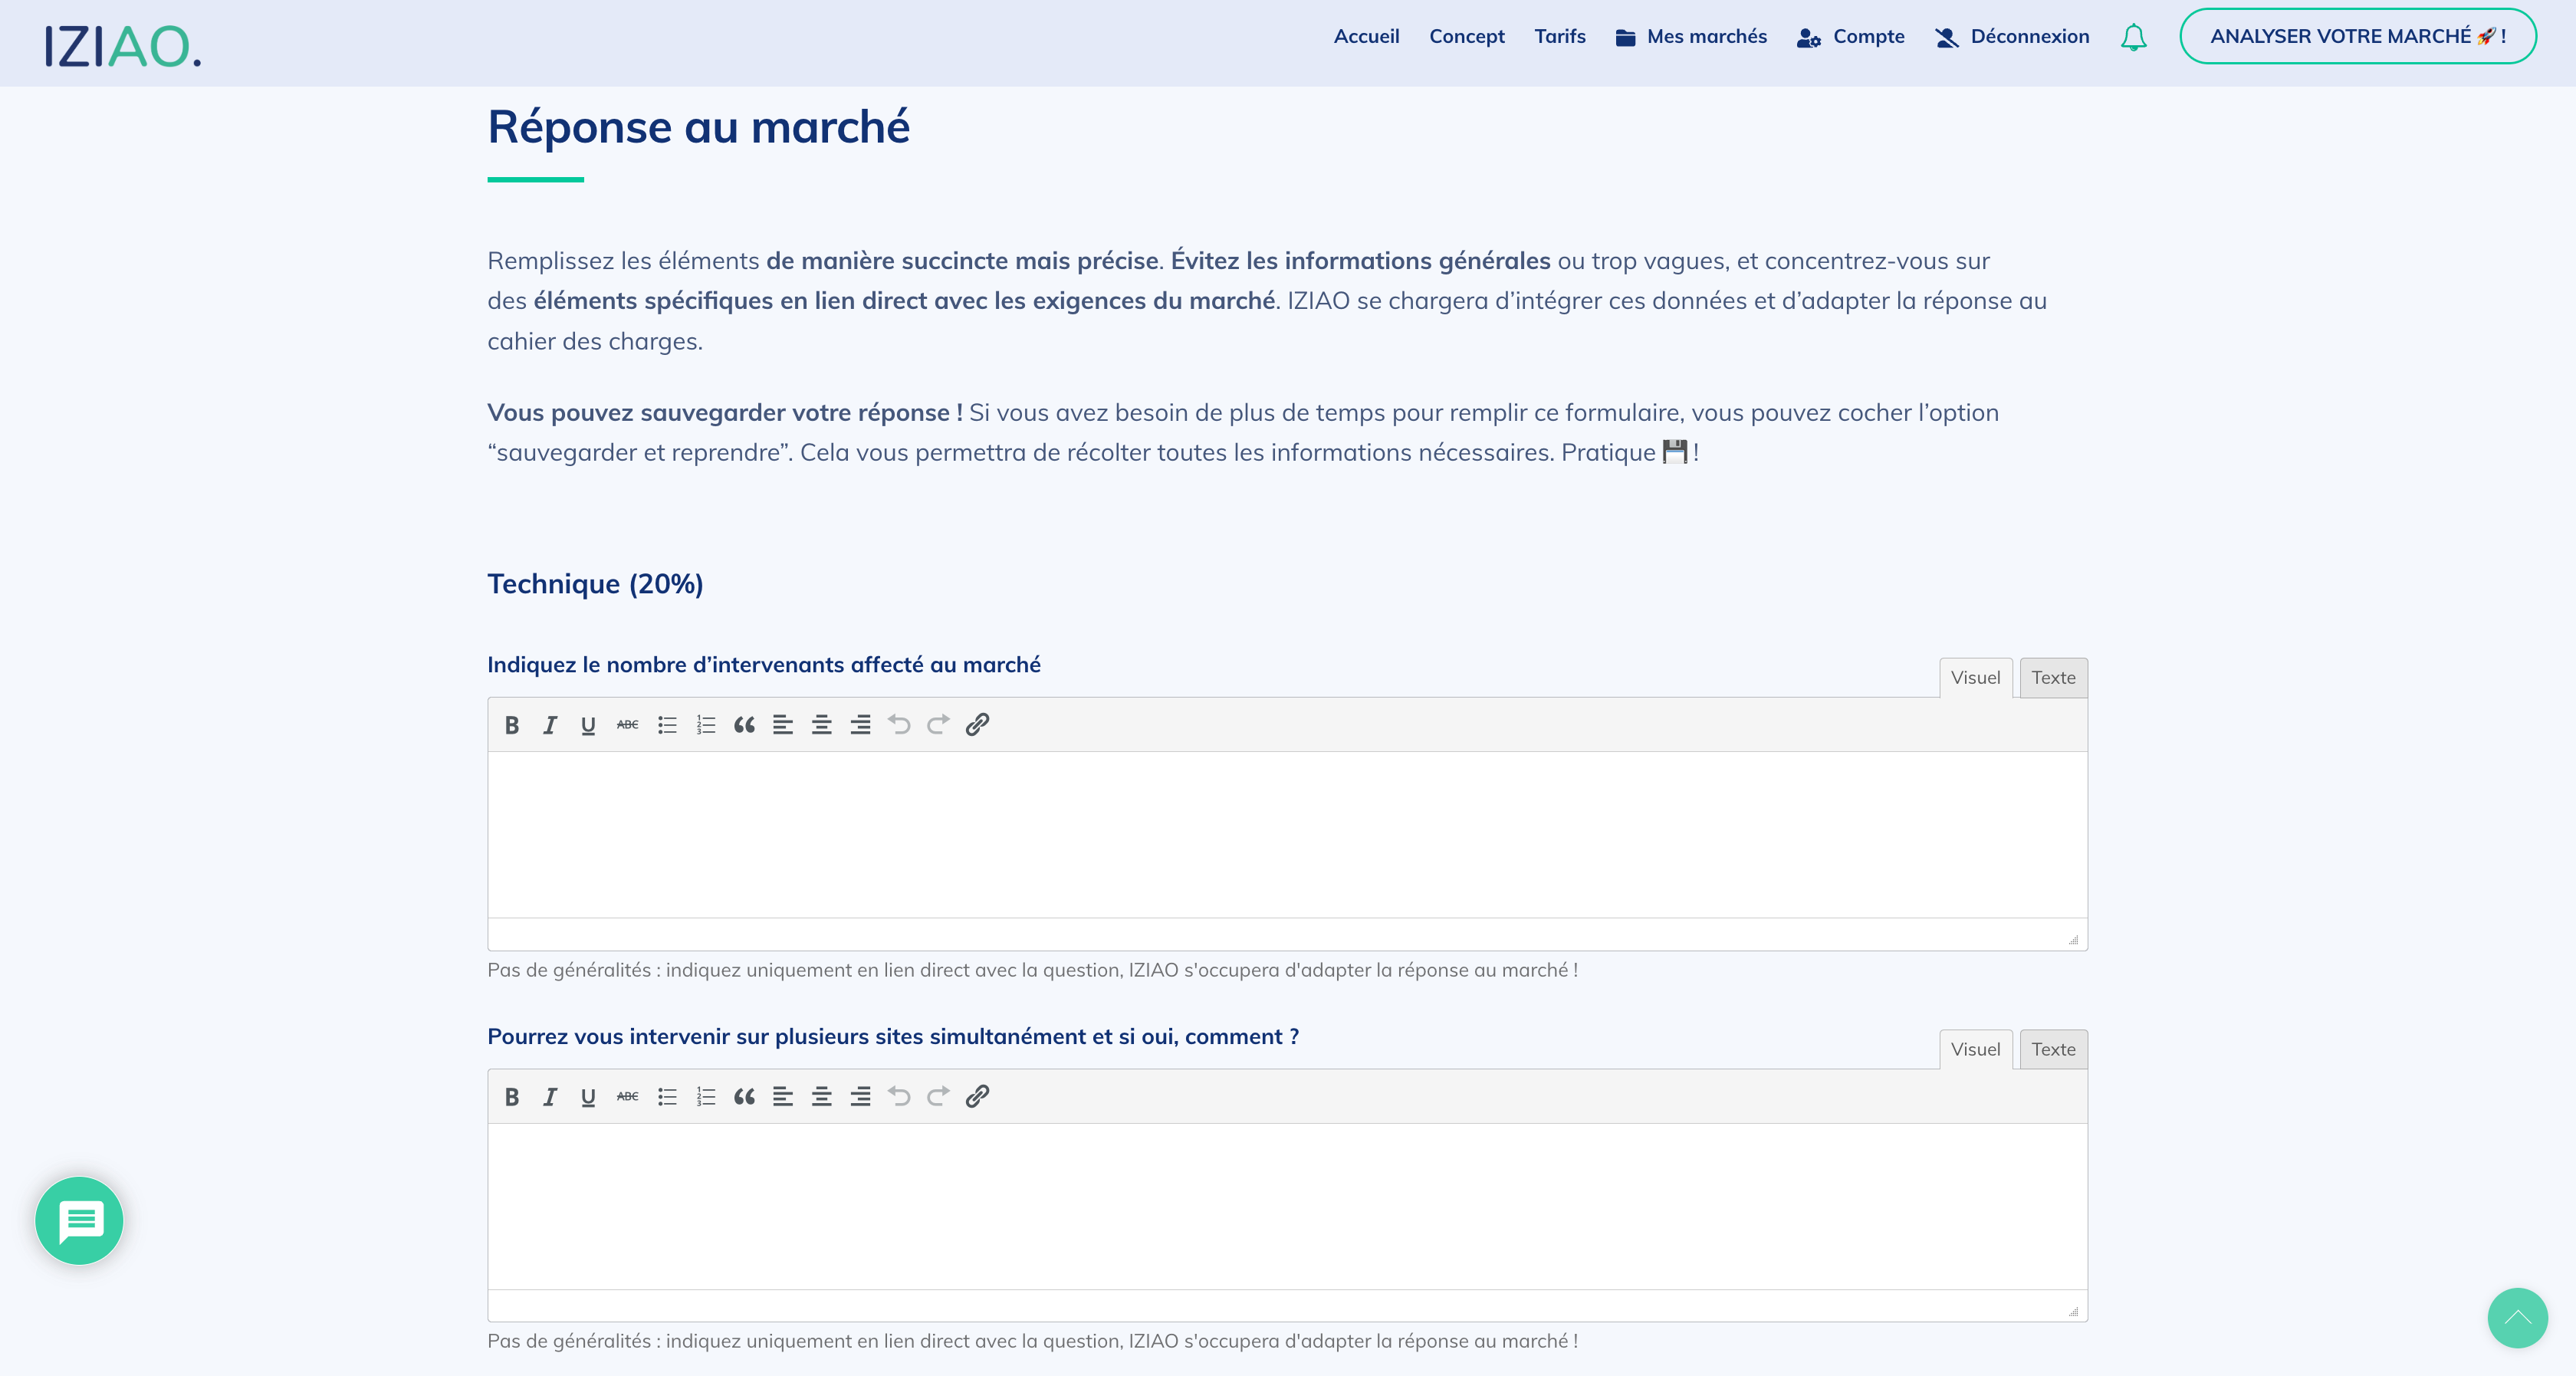The image size is (2576, 1376).
Task: Center text in second editor
Action: 822,1097
